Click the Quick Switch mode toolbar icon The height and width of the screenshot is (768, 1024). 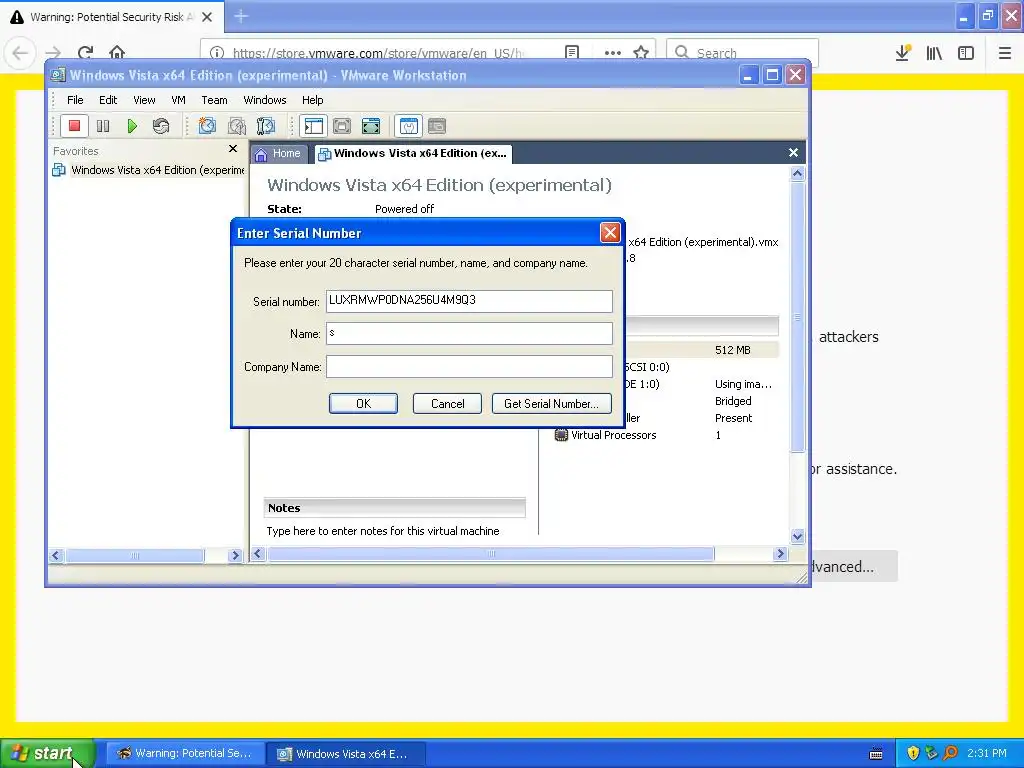click(x=342, y=126)
